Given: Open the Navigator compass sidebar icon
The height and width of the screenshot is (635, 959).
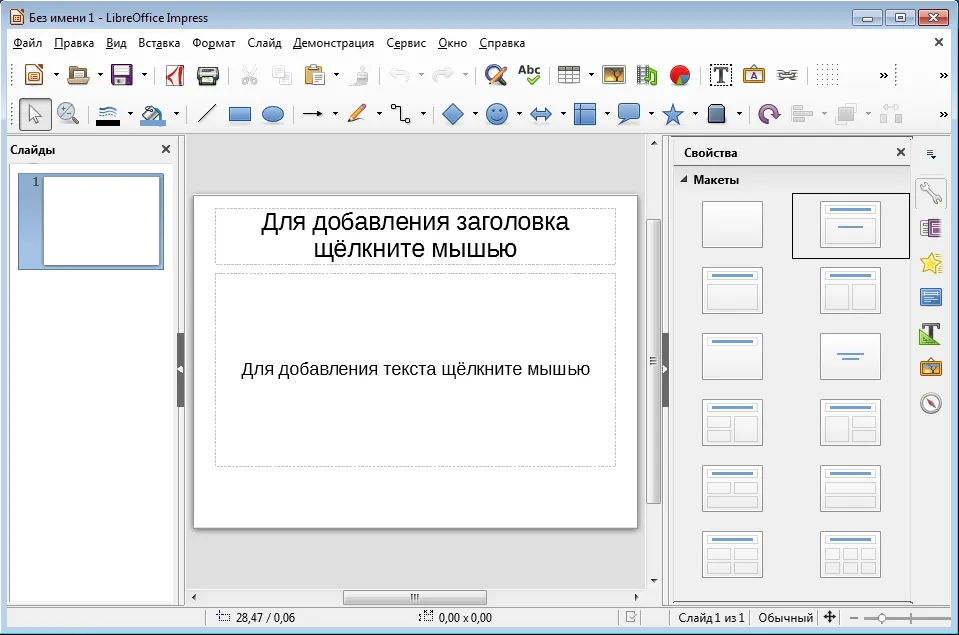Looking at the screenshot, I should [930, 403].
